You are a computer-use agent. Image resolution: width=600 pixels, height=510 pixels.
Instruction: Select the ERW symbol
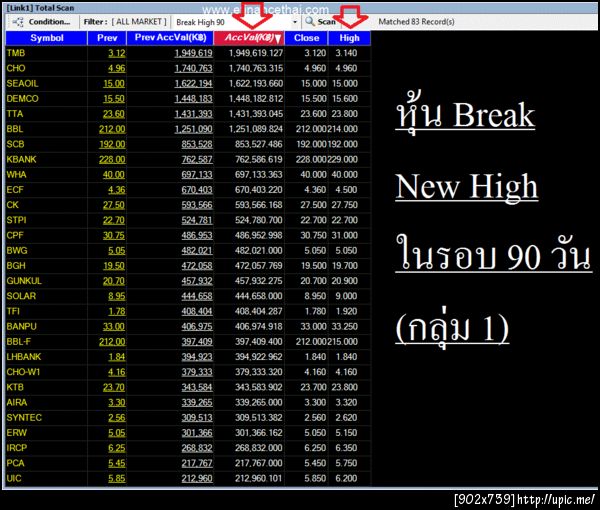(x=16, y=432)
